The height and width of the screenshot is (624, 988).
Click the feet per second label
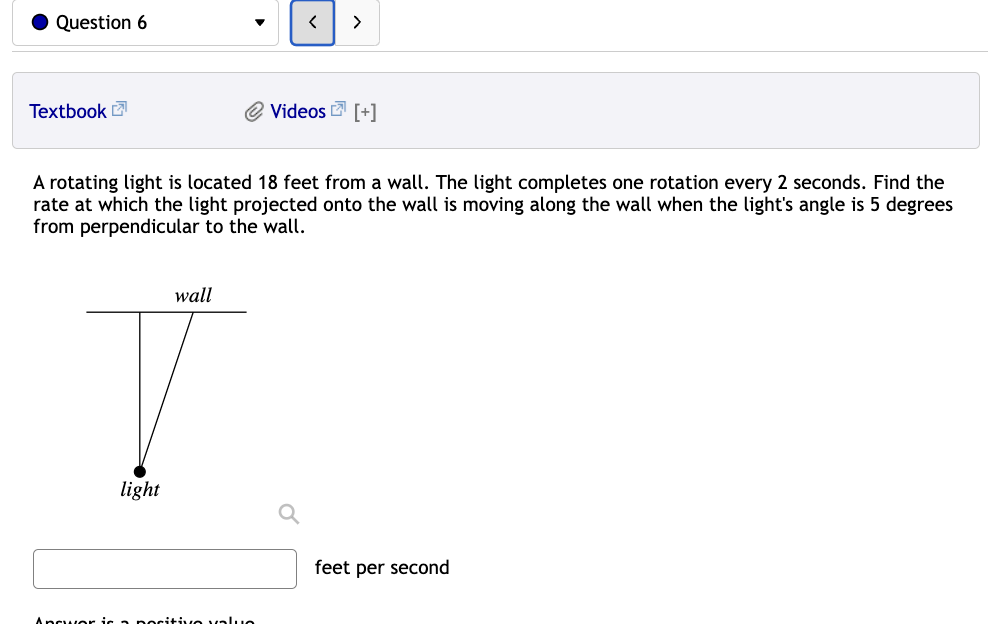tap(382, 567)
